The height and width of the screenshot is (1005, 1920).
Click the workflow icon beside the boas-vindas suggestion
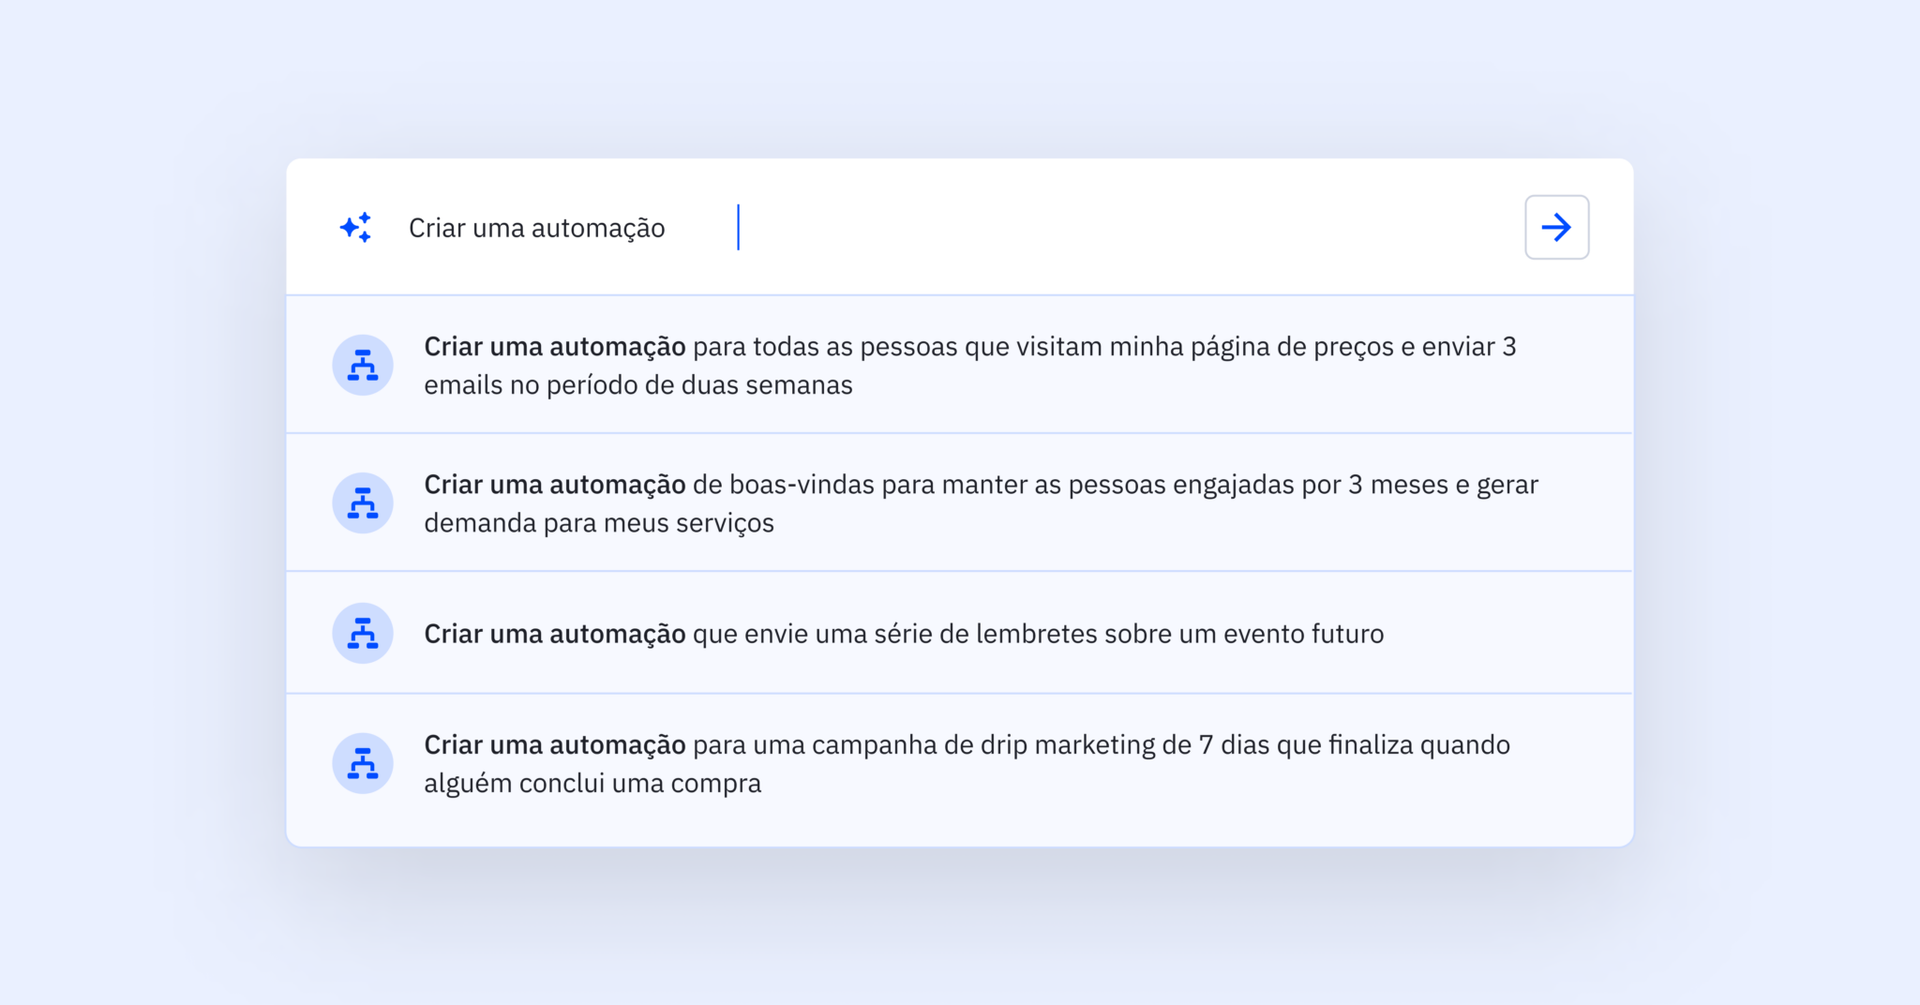pyautogui.click(x=362, y=503)
